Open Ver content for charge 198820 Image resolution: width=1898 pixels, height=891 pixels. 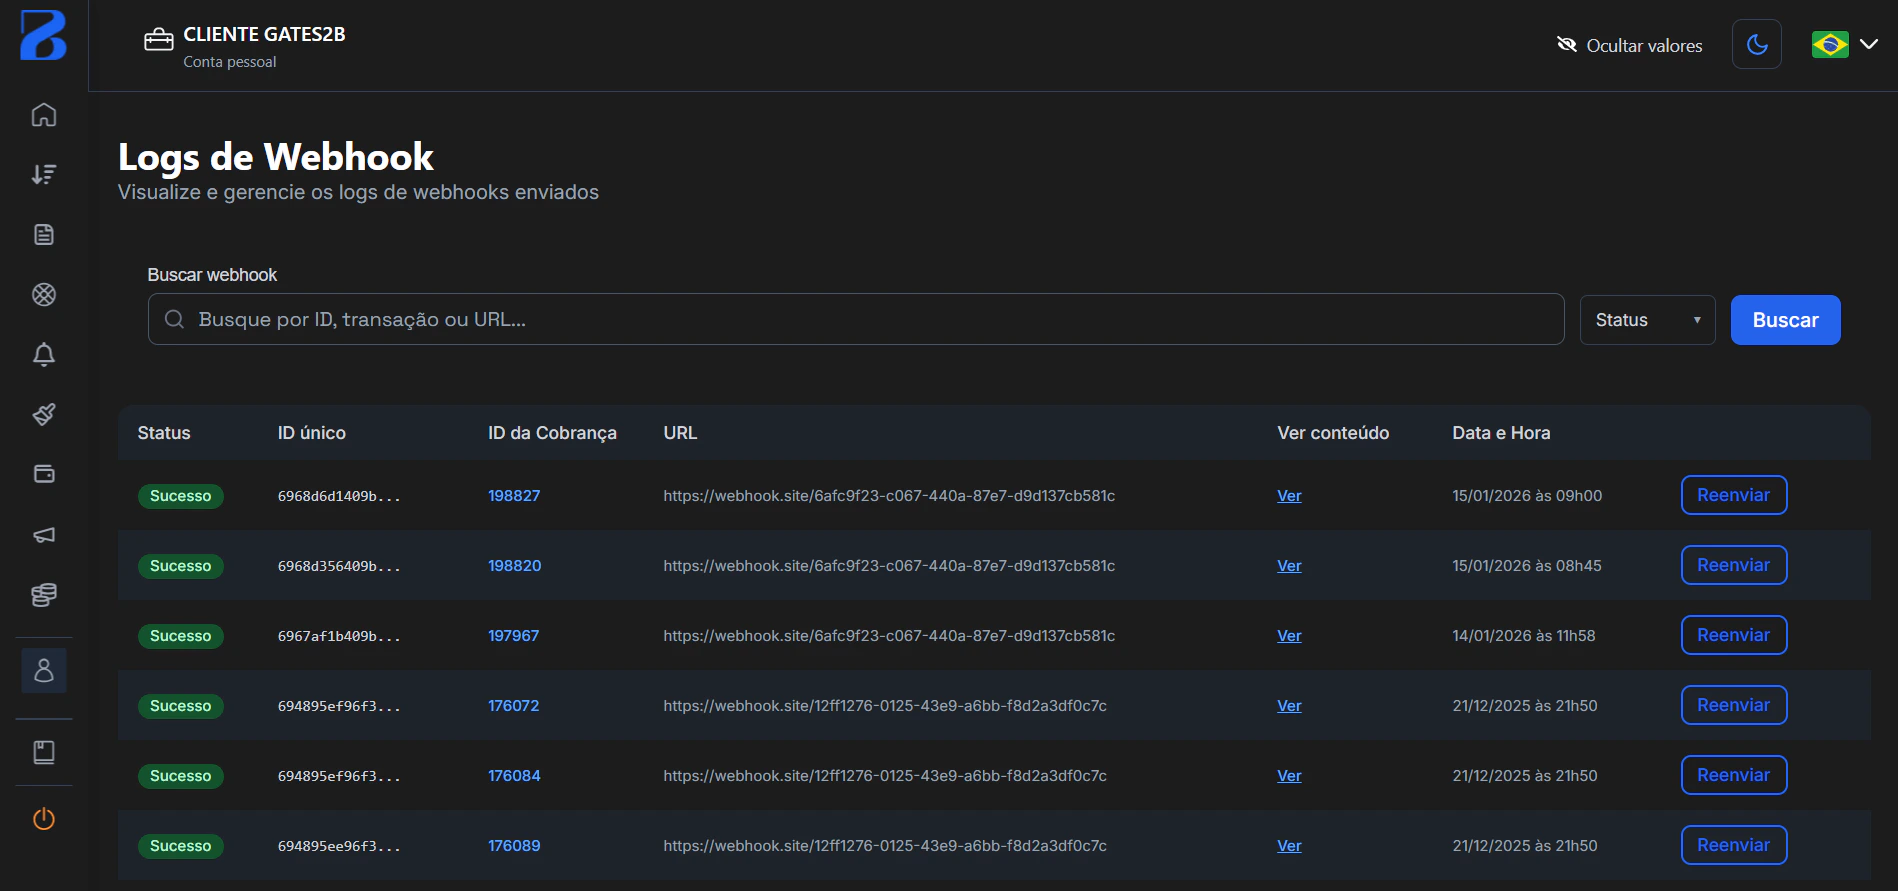[x=1289, y=566]
